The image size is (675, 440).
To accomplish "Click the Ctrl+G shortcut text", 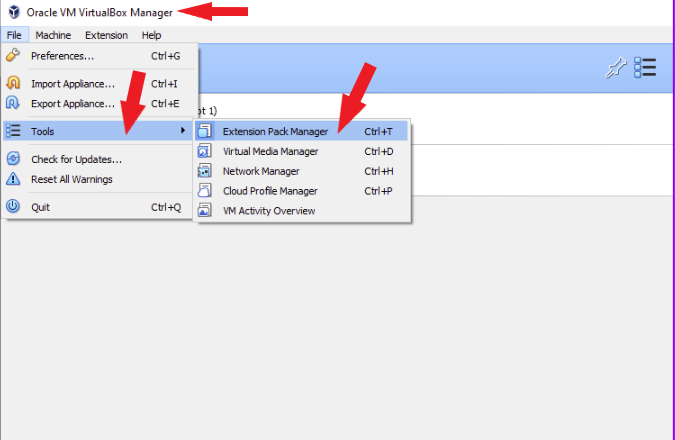I will pos(165,56).
